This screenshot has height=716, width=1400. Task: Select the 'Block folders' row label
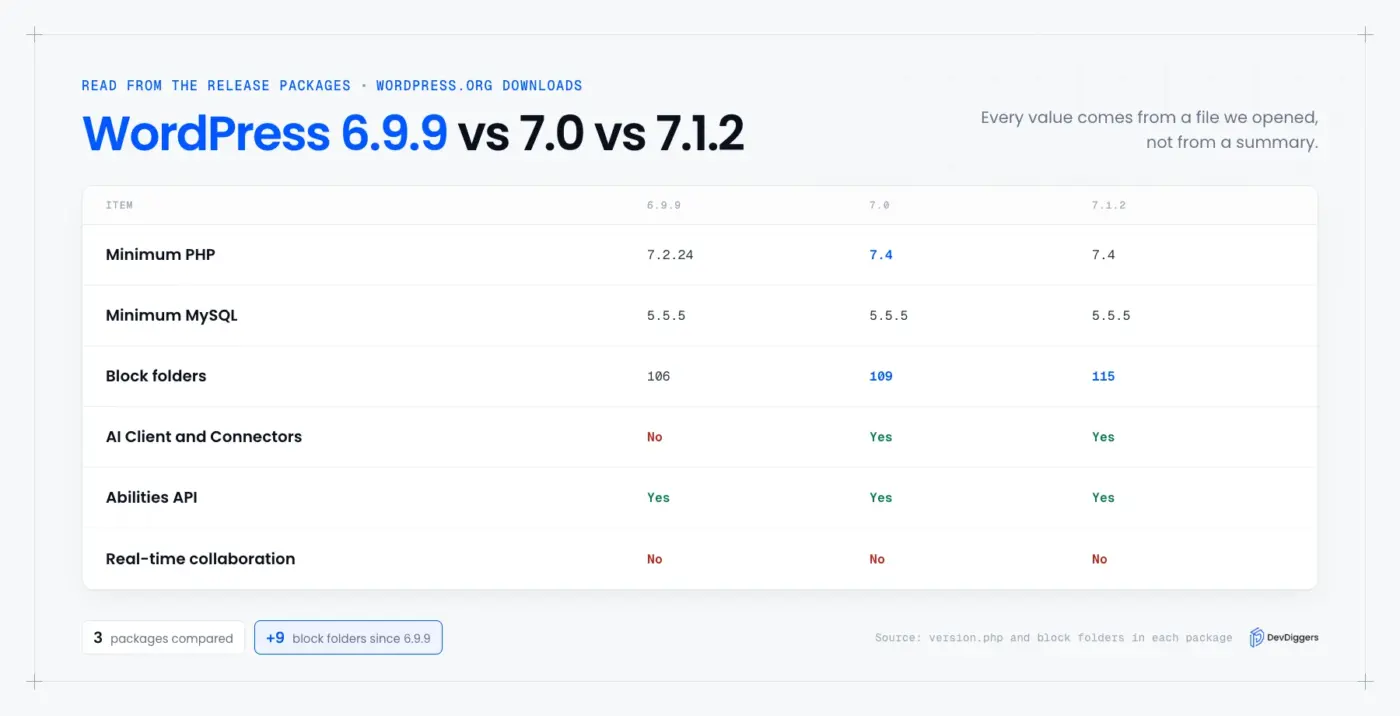click(x=156, y=376)
